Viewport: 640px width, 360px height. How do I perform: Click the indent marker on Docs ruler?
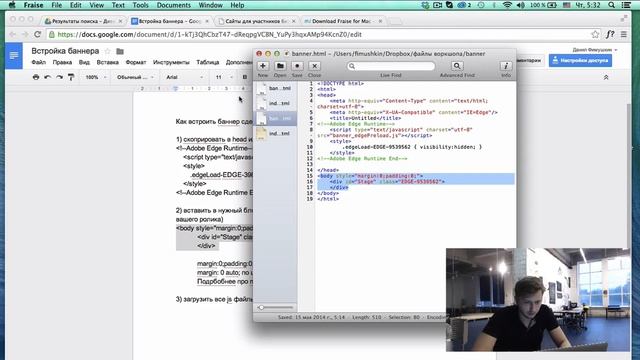pyautogui.click(x=176, y=88)
